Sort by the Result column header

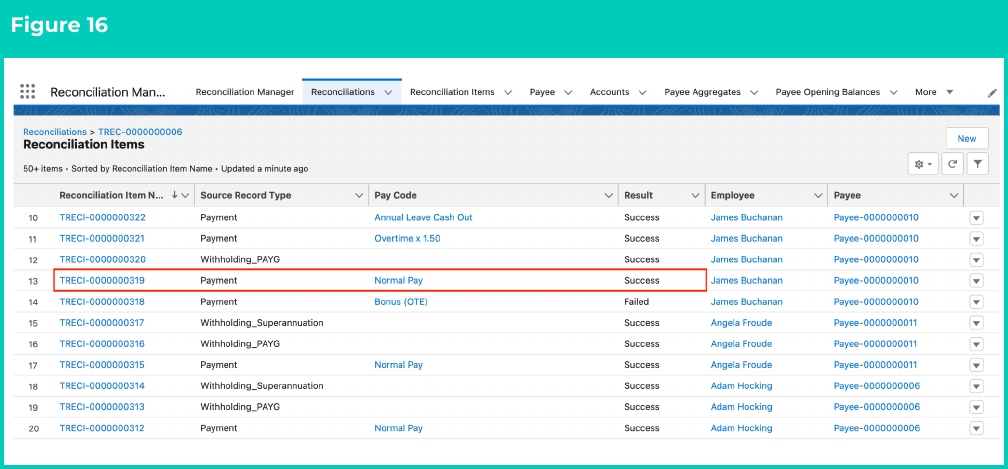click(x=638, y=195)
